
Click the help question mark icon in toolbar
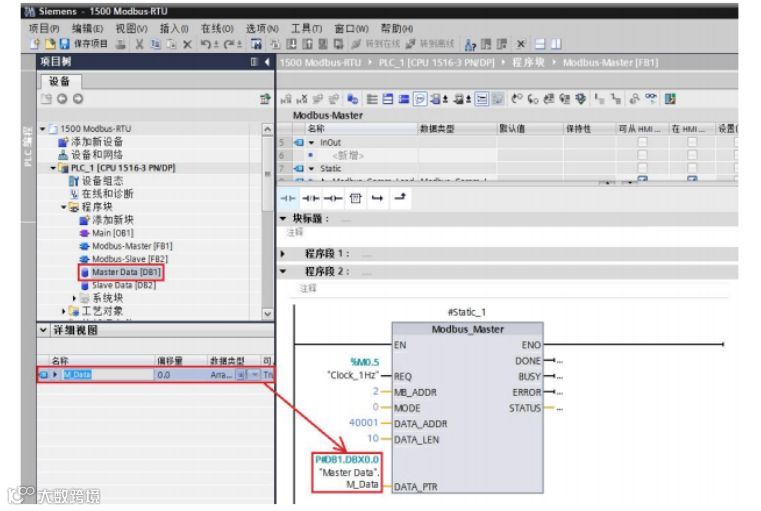pos(470,45)
